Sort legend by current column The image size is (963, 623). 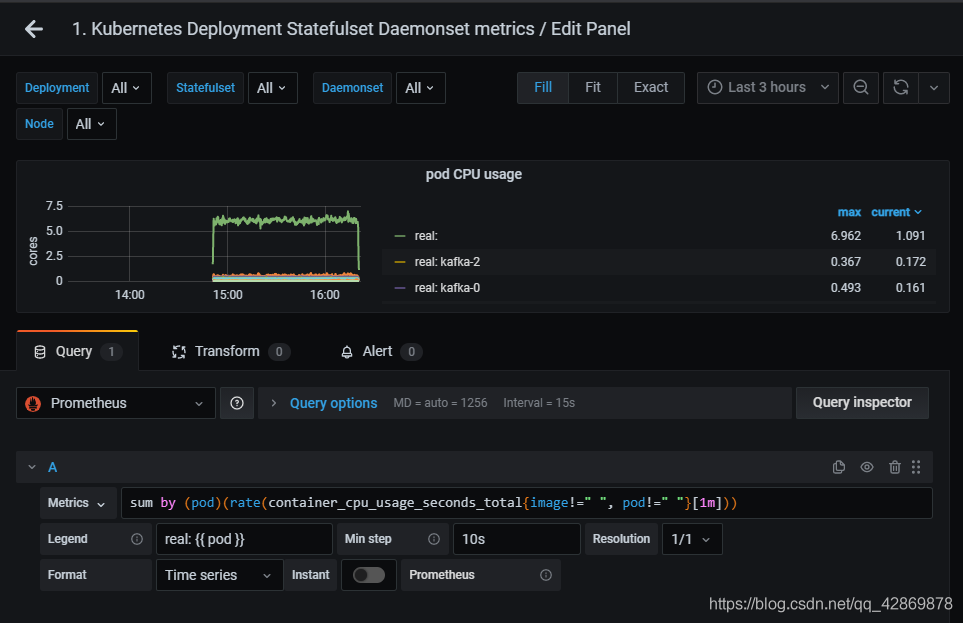coord(896,212)
